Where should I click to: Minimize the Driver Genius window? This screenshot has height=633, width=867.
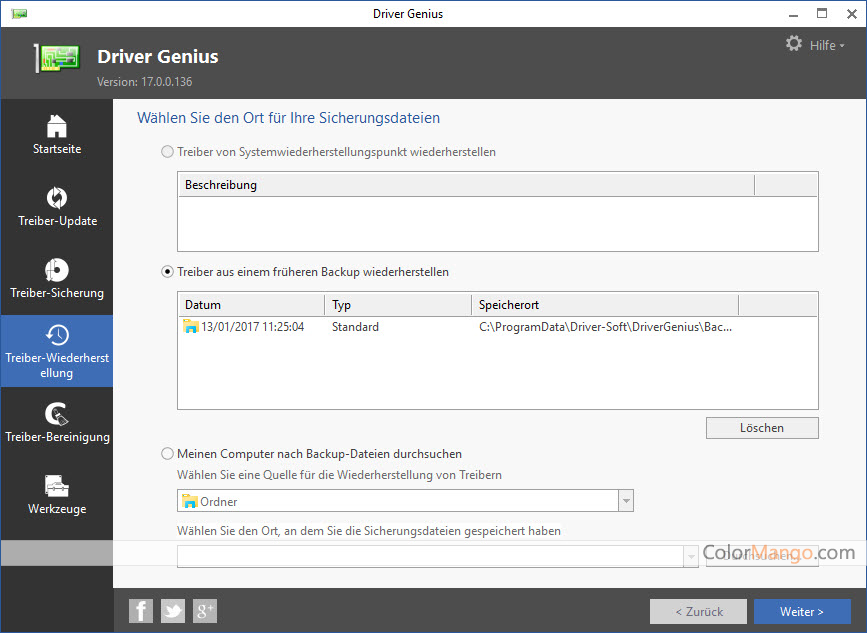click(793, 14)
